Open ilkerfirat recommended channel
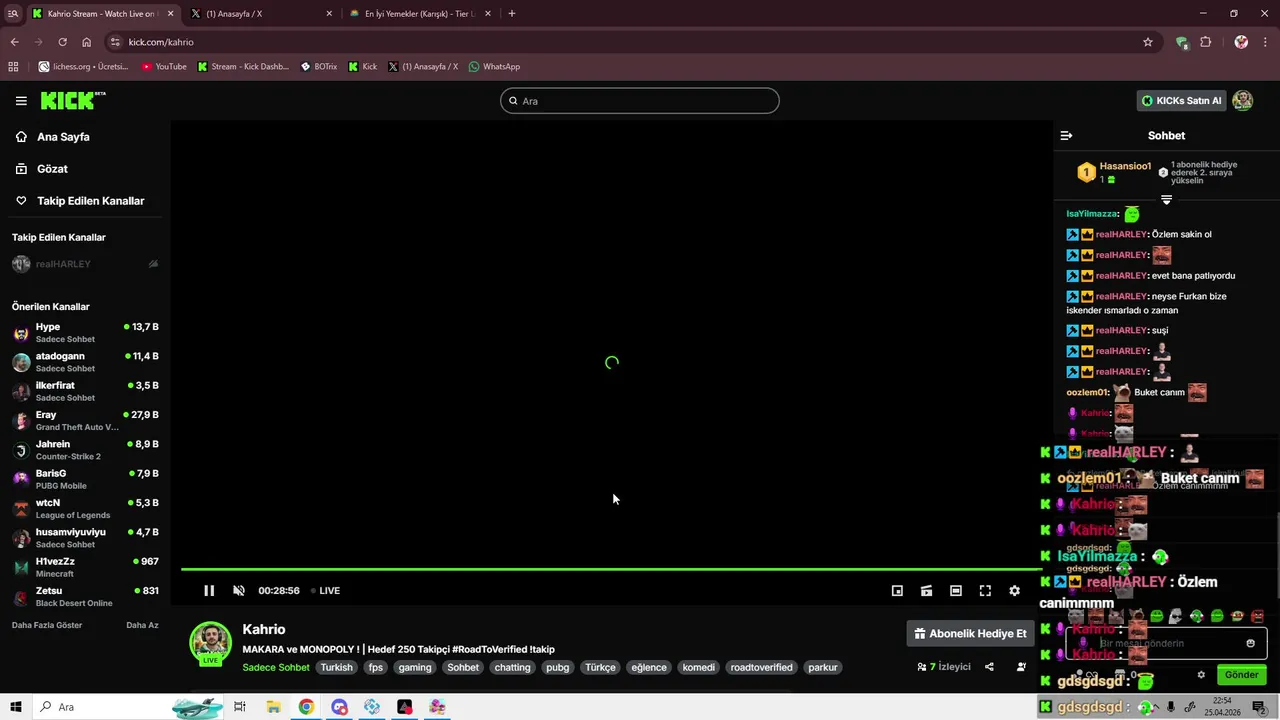This screenshot has width=1280, height=720. pyautogui.click(x=85, y=391)
